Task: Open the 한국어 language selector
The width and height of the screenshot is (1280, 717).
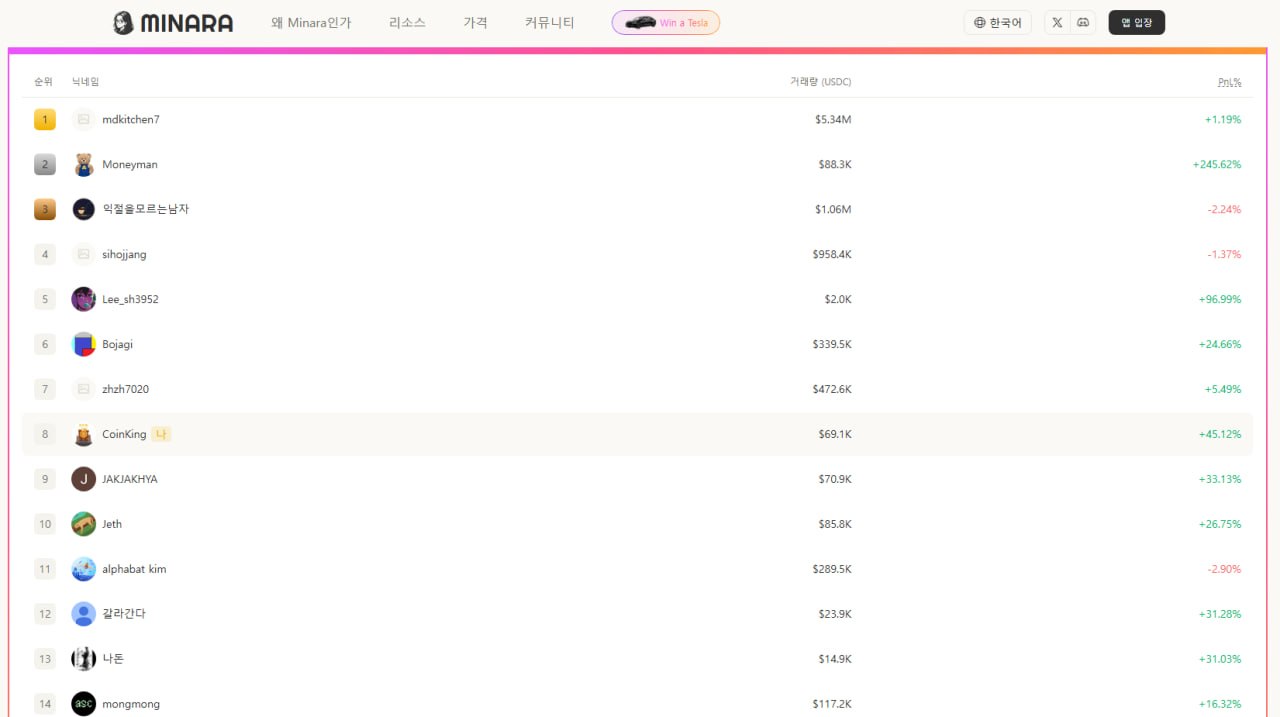Action: pos(997,22)
